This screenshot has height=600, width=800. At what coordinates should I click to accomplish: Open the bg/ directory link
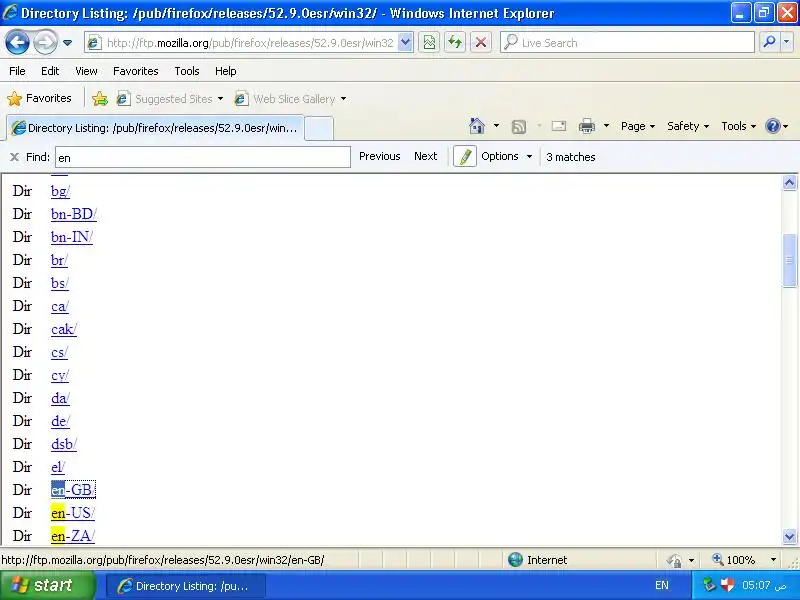click(x=60, y=191)
